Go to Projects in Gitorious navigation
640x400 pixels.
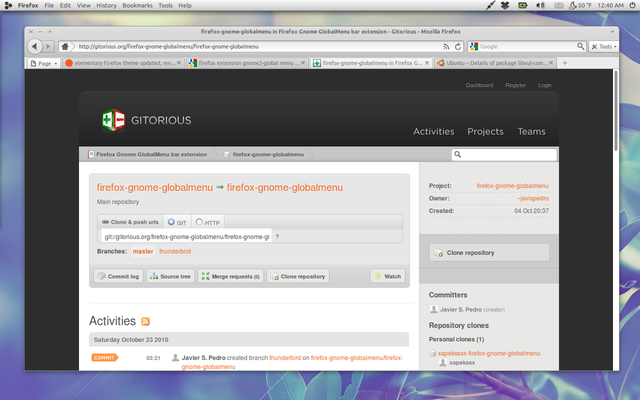click(485, 131)
